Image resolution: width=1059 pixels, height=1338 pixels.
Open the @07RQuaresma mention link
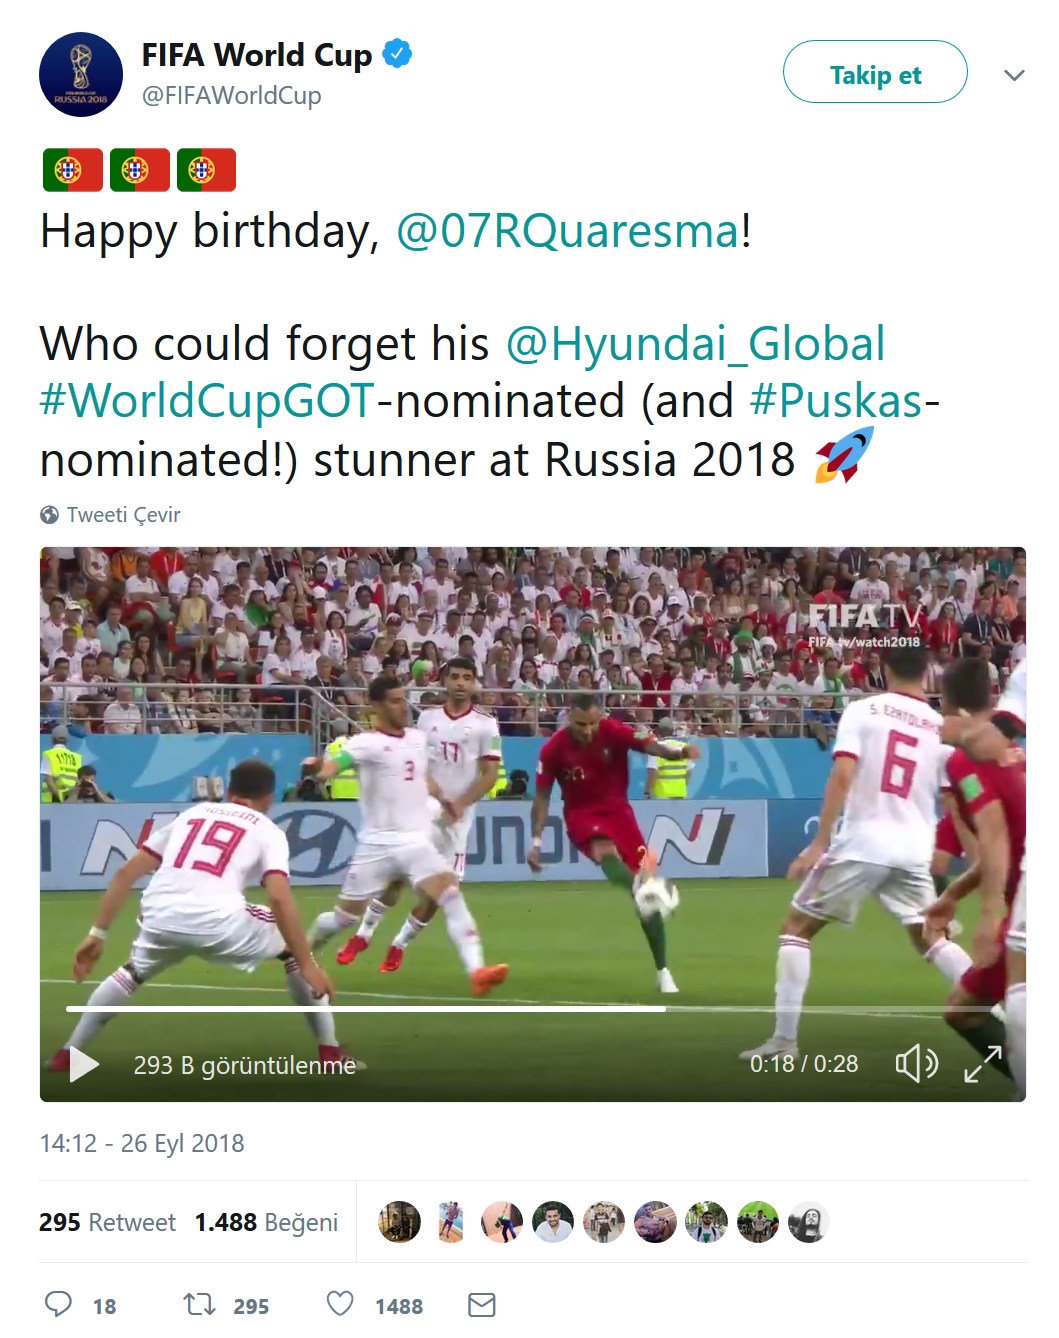[568, 232]
